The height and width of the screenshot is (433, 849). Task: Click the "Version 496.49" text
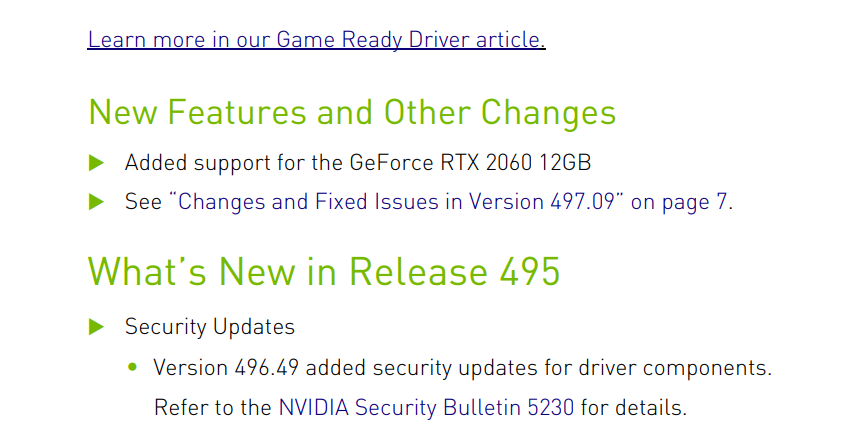tap(226, 368)
